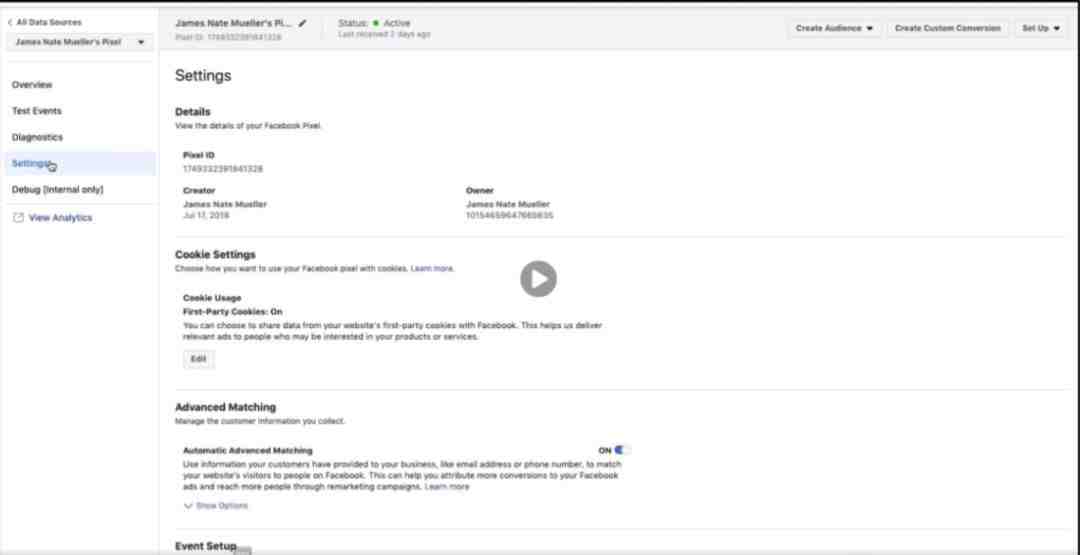This screenshot has width=1080, height=555.
Task: Click the Pixel ID number under Details
Action: [x=222, y=168]
